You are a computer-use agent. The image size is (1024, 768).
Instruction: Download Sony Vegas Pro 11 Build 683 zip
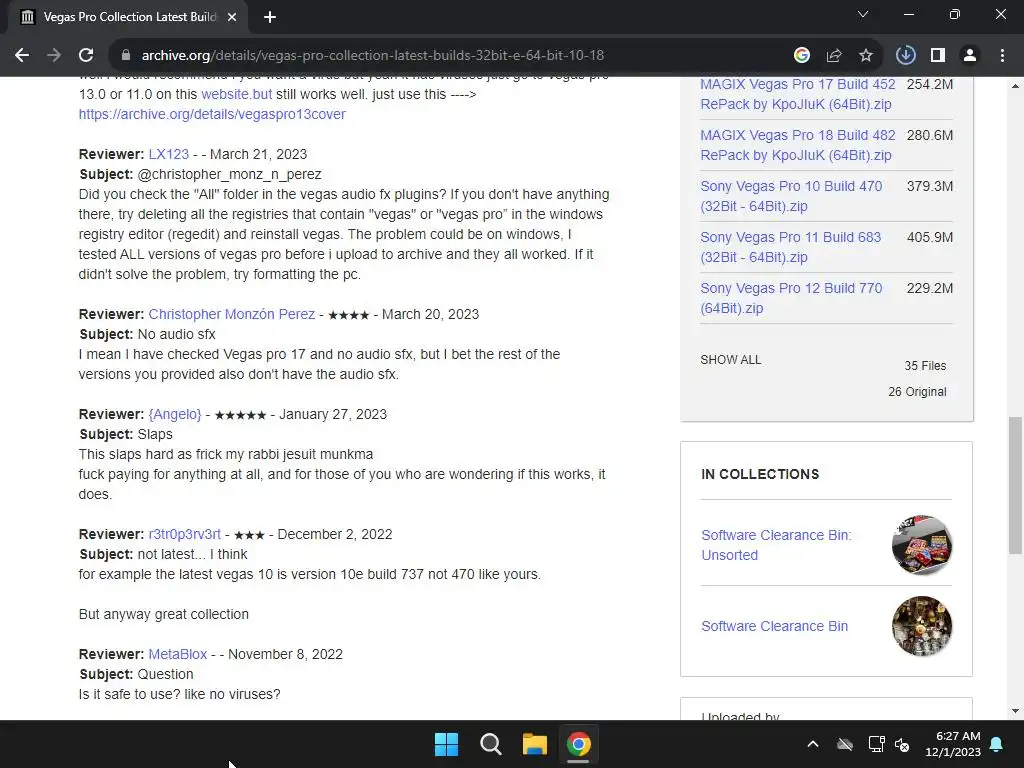click(790, 247)
